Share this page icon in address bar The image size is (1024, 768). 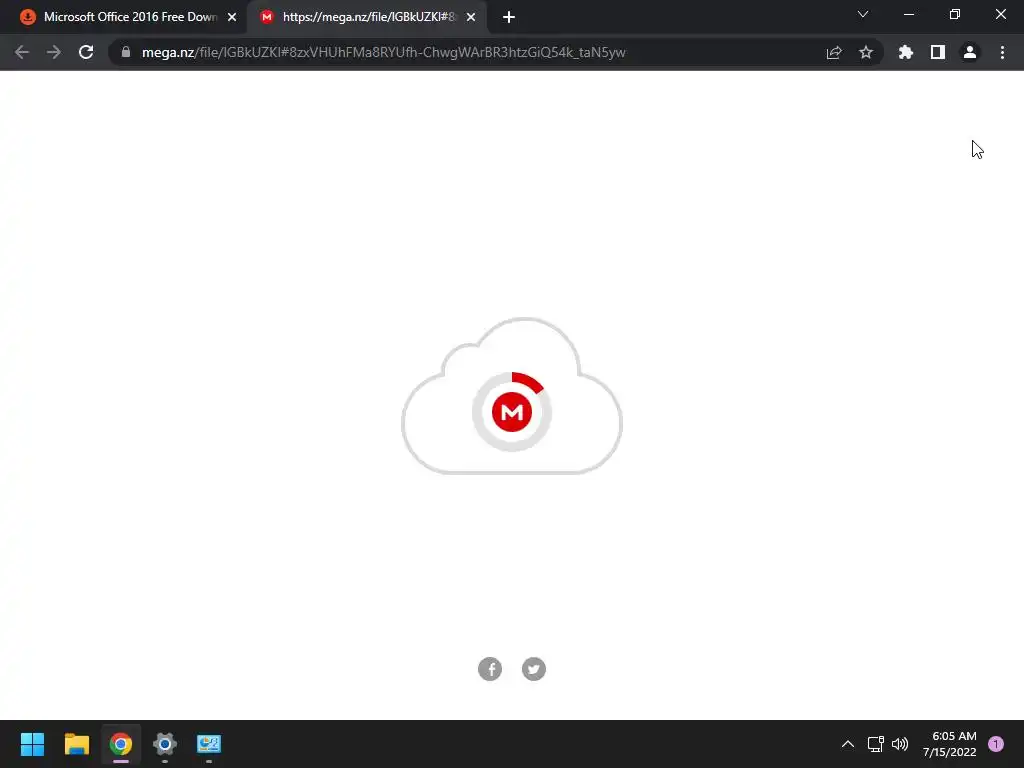[834, 52]
